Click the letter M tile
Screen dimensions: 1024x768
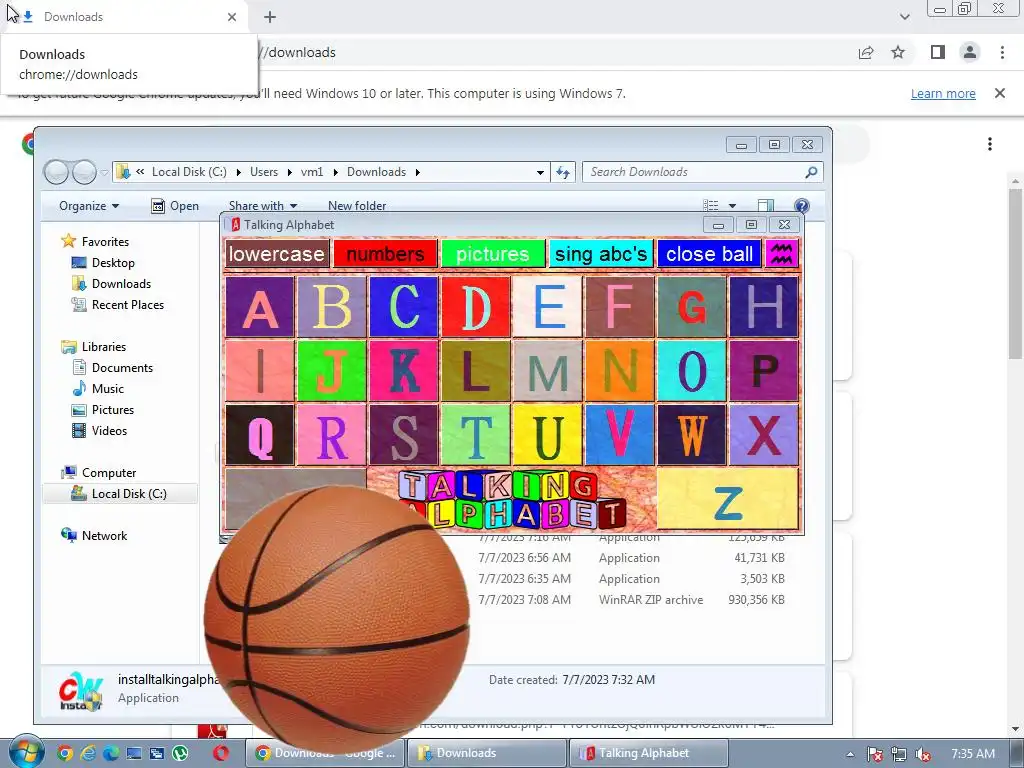547,370
